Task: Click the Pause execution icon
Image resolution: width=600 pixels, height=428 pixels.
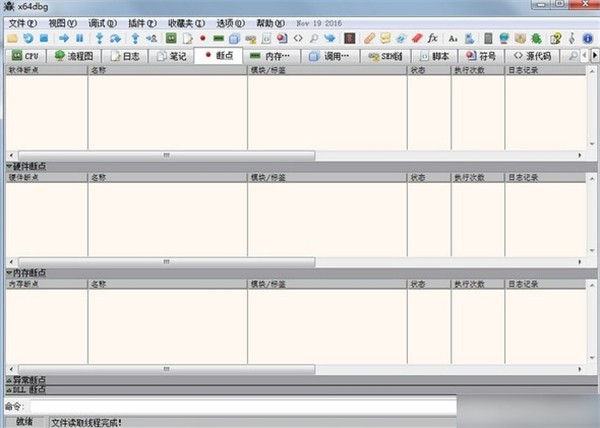Action: (80, 38)
